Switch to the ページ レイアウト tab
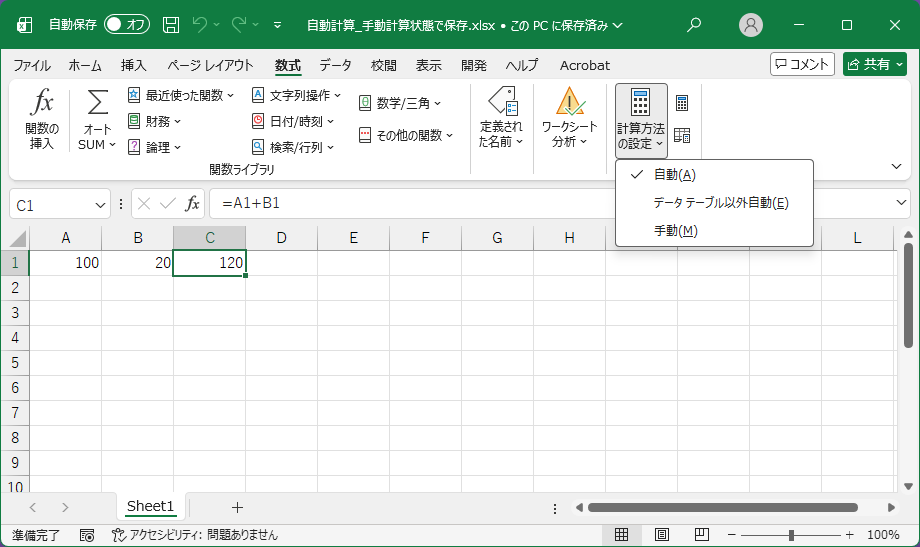The width and height of the screenshot is (920, 547). [210, 65]
